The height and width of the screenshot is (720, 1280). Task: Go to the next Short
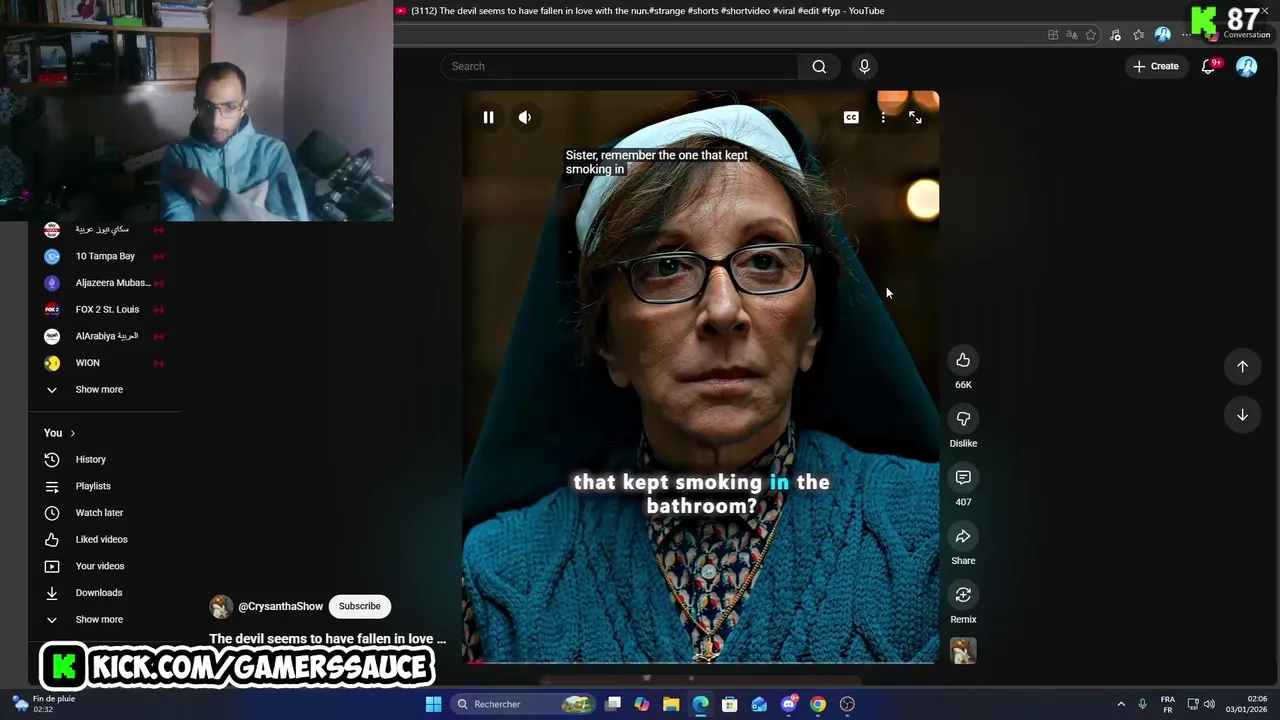(1242, 415)
